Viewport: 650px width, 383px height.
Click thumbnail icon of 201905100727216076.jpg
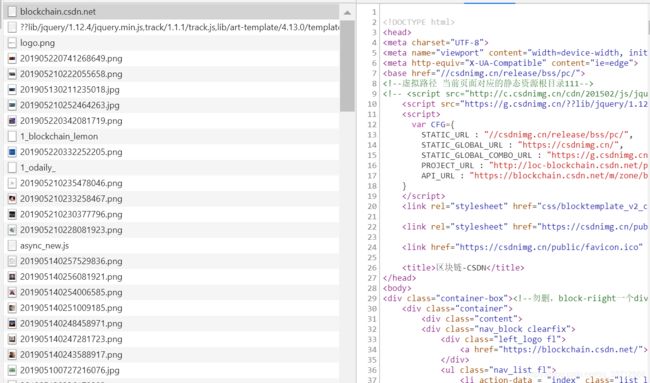(12, 371)
